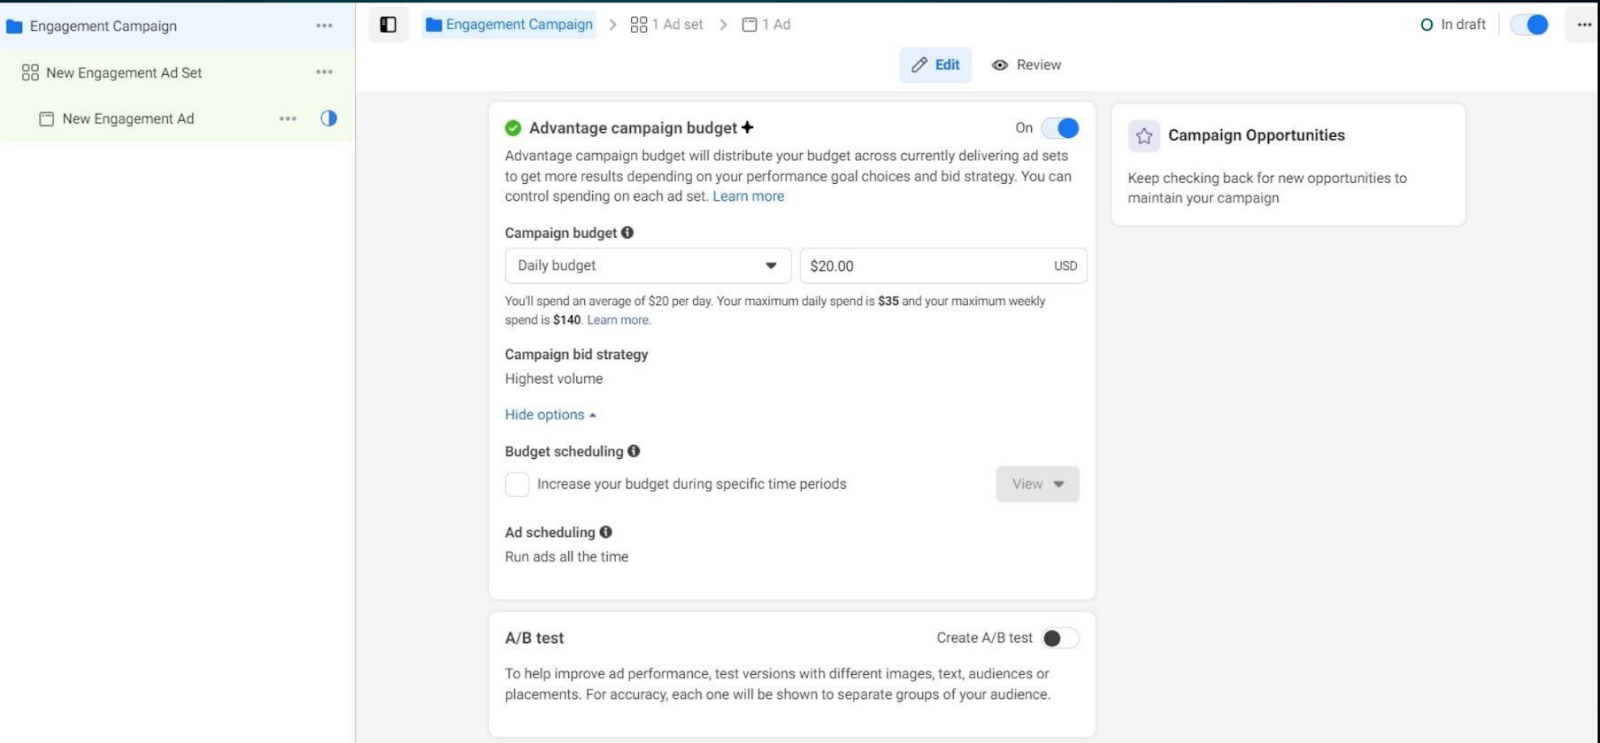Switch to the Review tab
This screenshot has width=1600, height=743.
(1027, 65)
